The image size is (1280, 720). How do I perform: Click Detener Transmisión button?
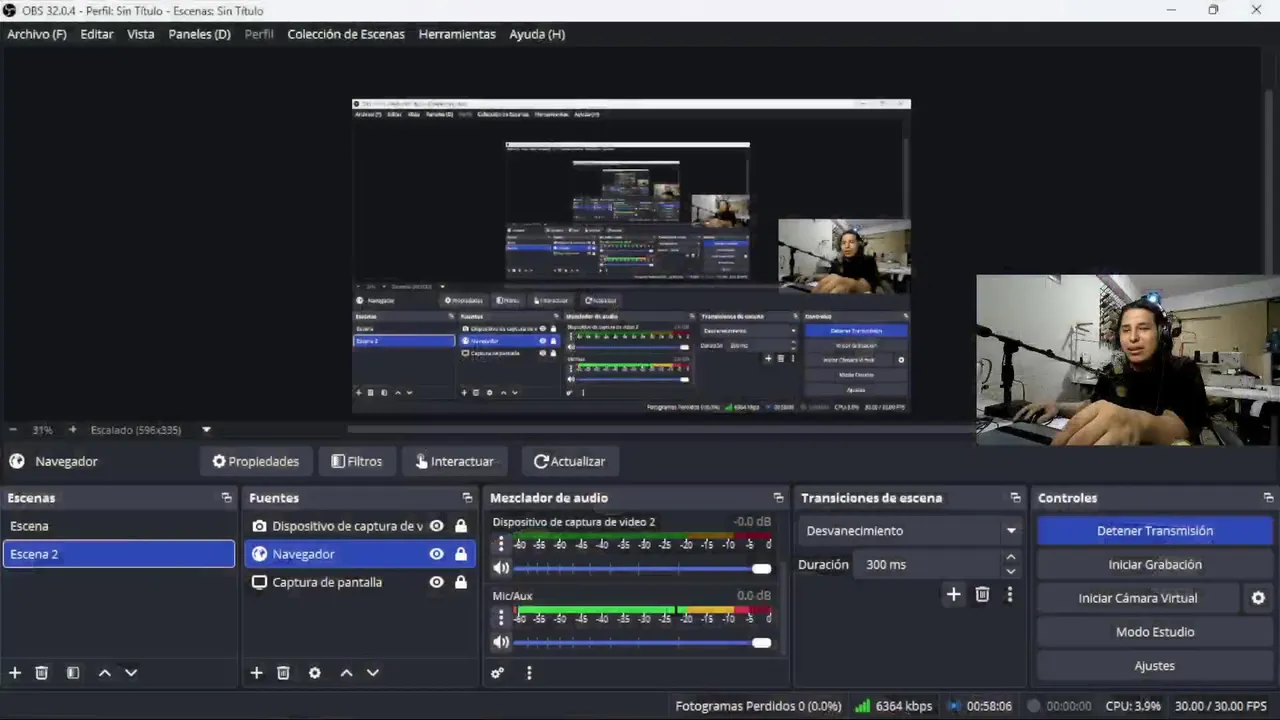click(1155, 531)
